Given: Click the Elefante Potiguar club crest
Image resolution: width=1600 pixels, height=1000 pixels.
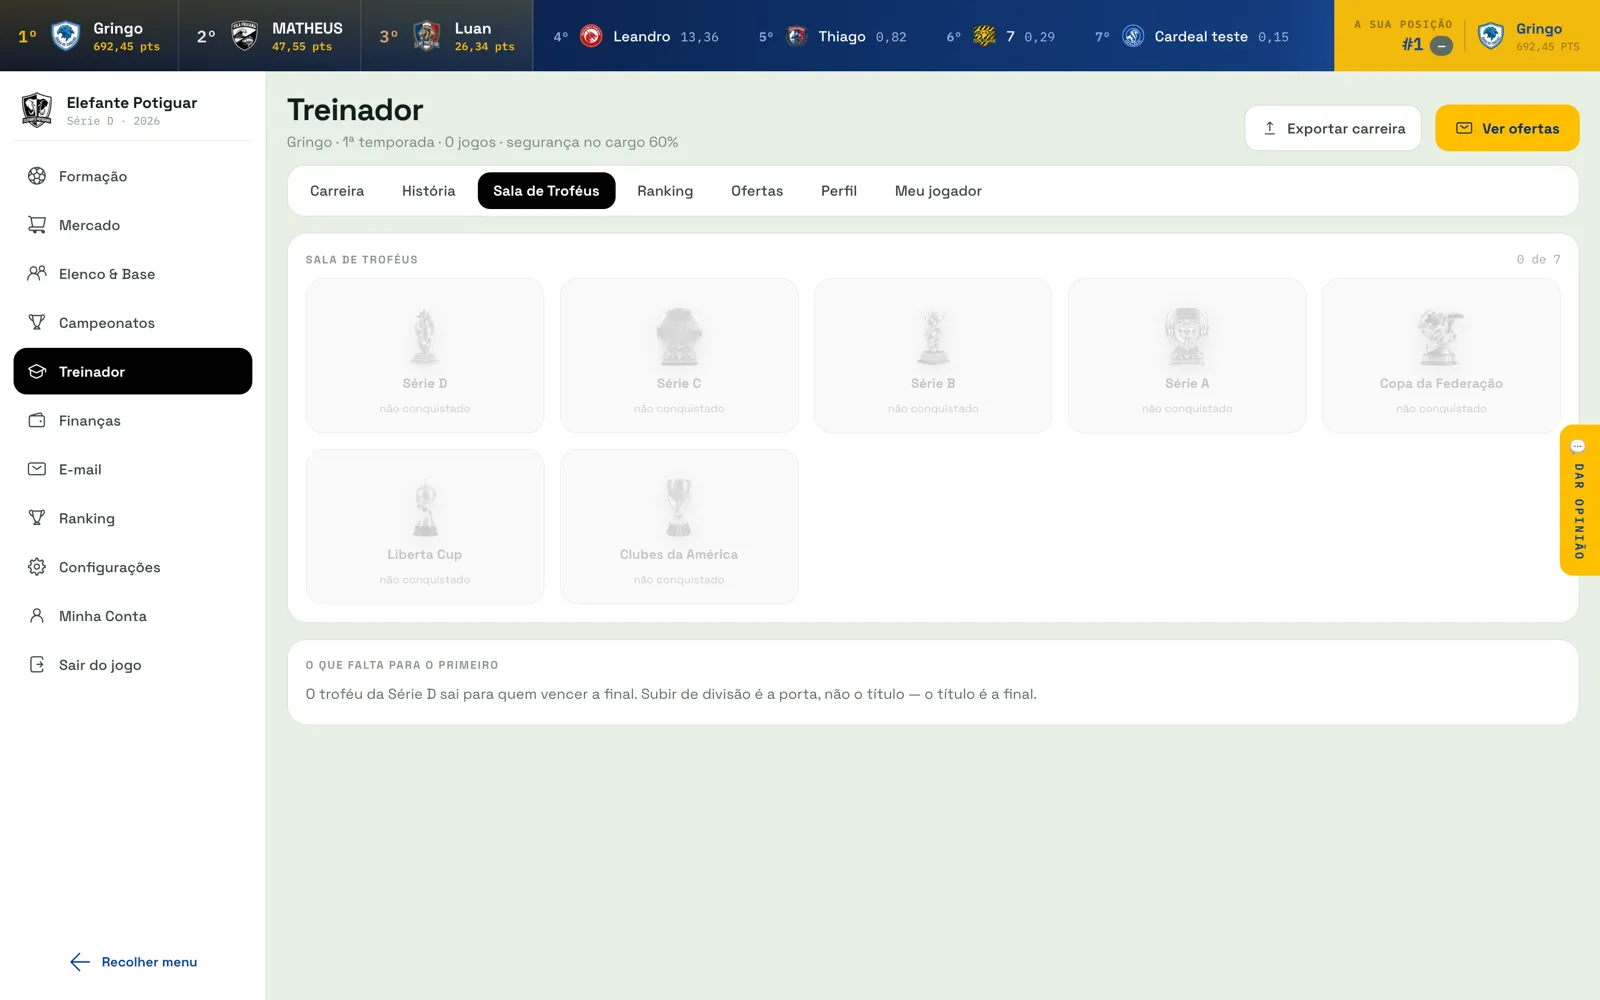Looking at the screenshot, I should point(37,109).
